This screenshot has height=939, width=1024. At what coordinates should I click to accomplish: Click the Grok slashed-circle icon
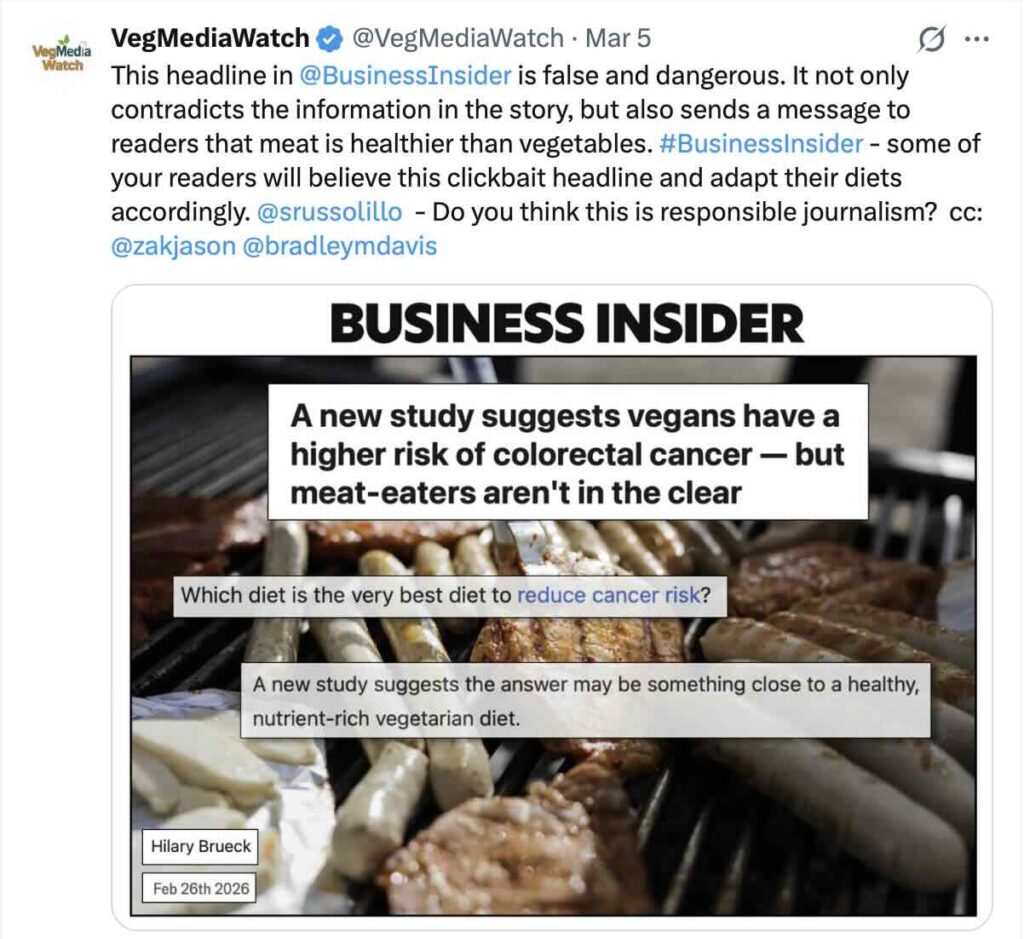[x=931, y=40]
